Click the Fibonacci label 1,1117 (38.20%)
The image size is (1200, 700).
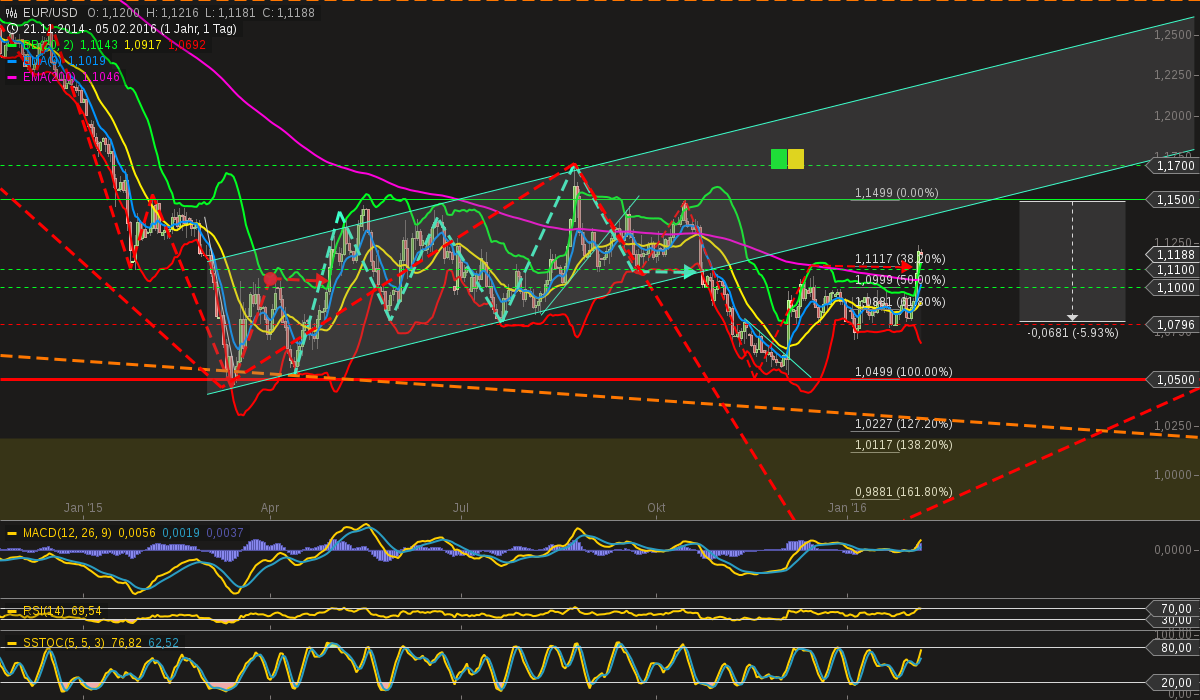[x=900, y=259]
